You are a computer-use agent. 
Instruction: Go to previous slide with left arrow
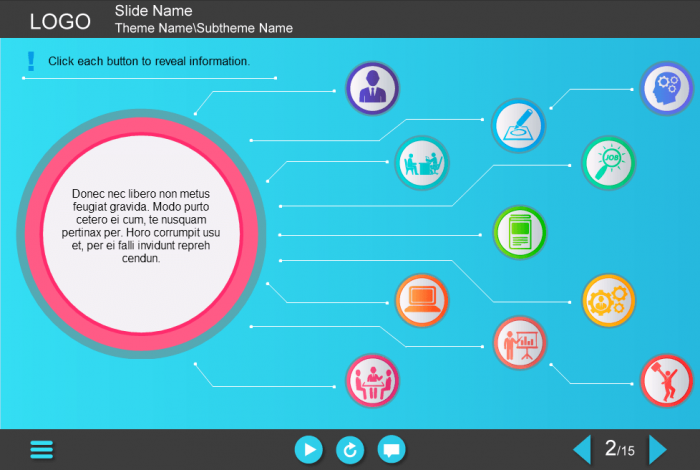(x=581, y=450)
